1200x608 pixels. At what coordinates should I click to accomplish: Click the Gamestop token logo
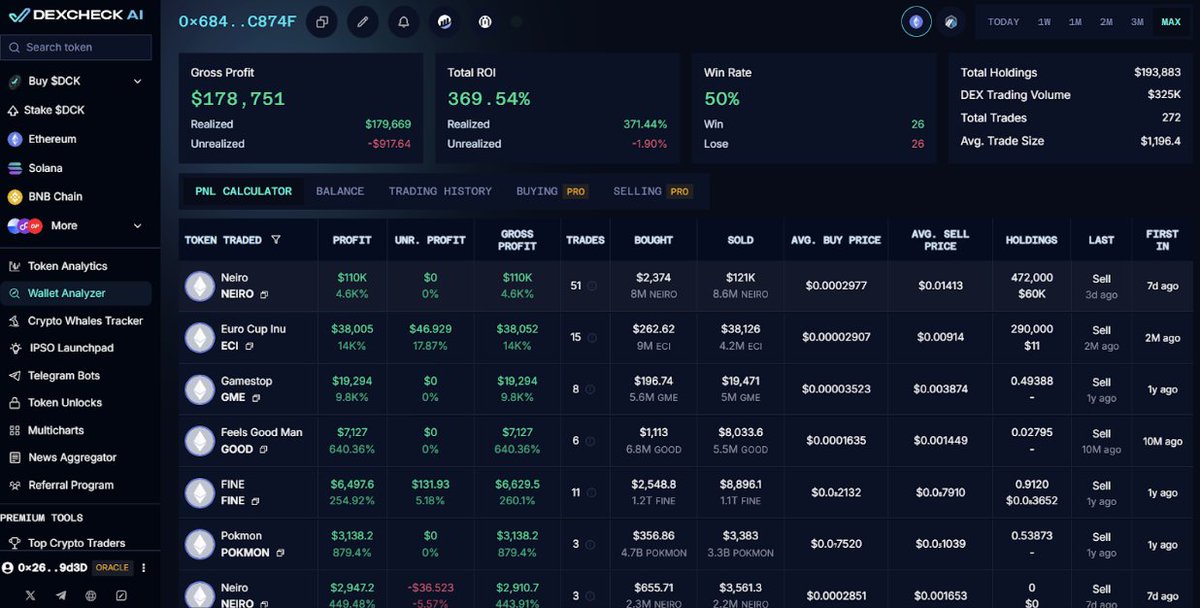[200, 389]
